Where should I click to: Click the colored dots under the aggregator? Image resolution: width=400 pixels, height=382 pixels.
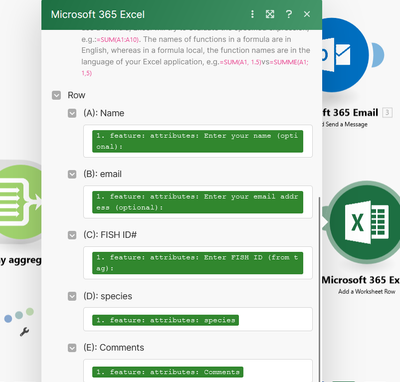coord(19,315)
